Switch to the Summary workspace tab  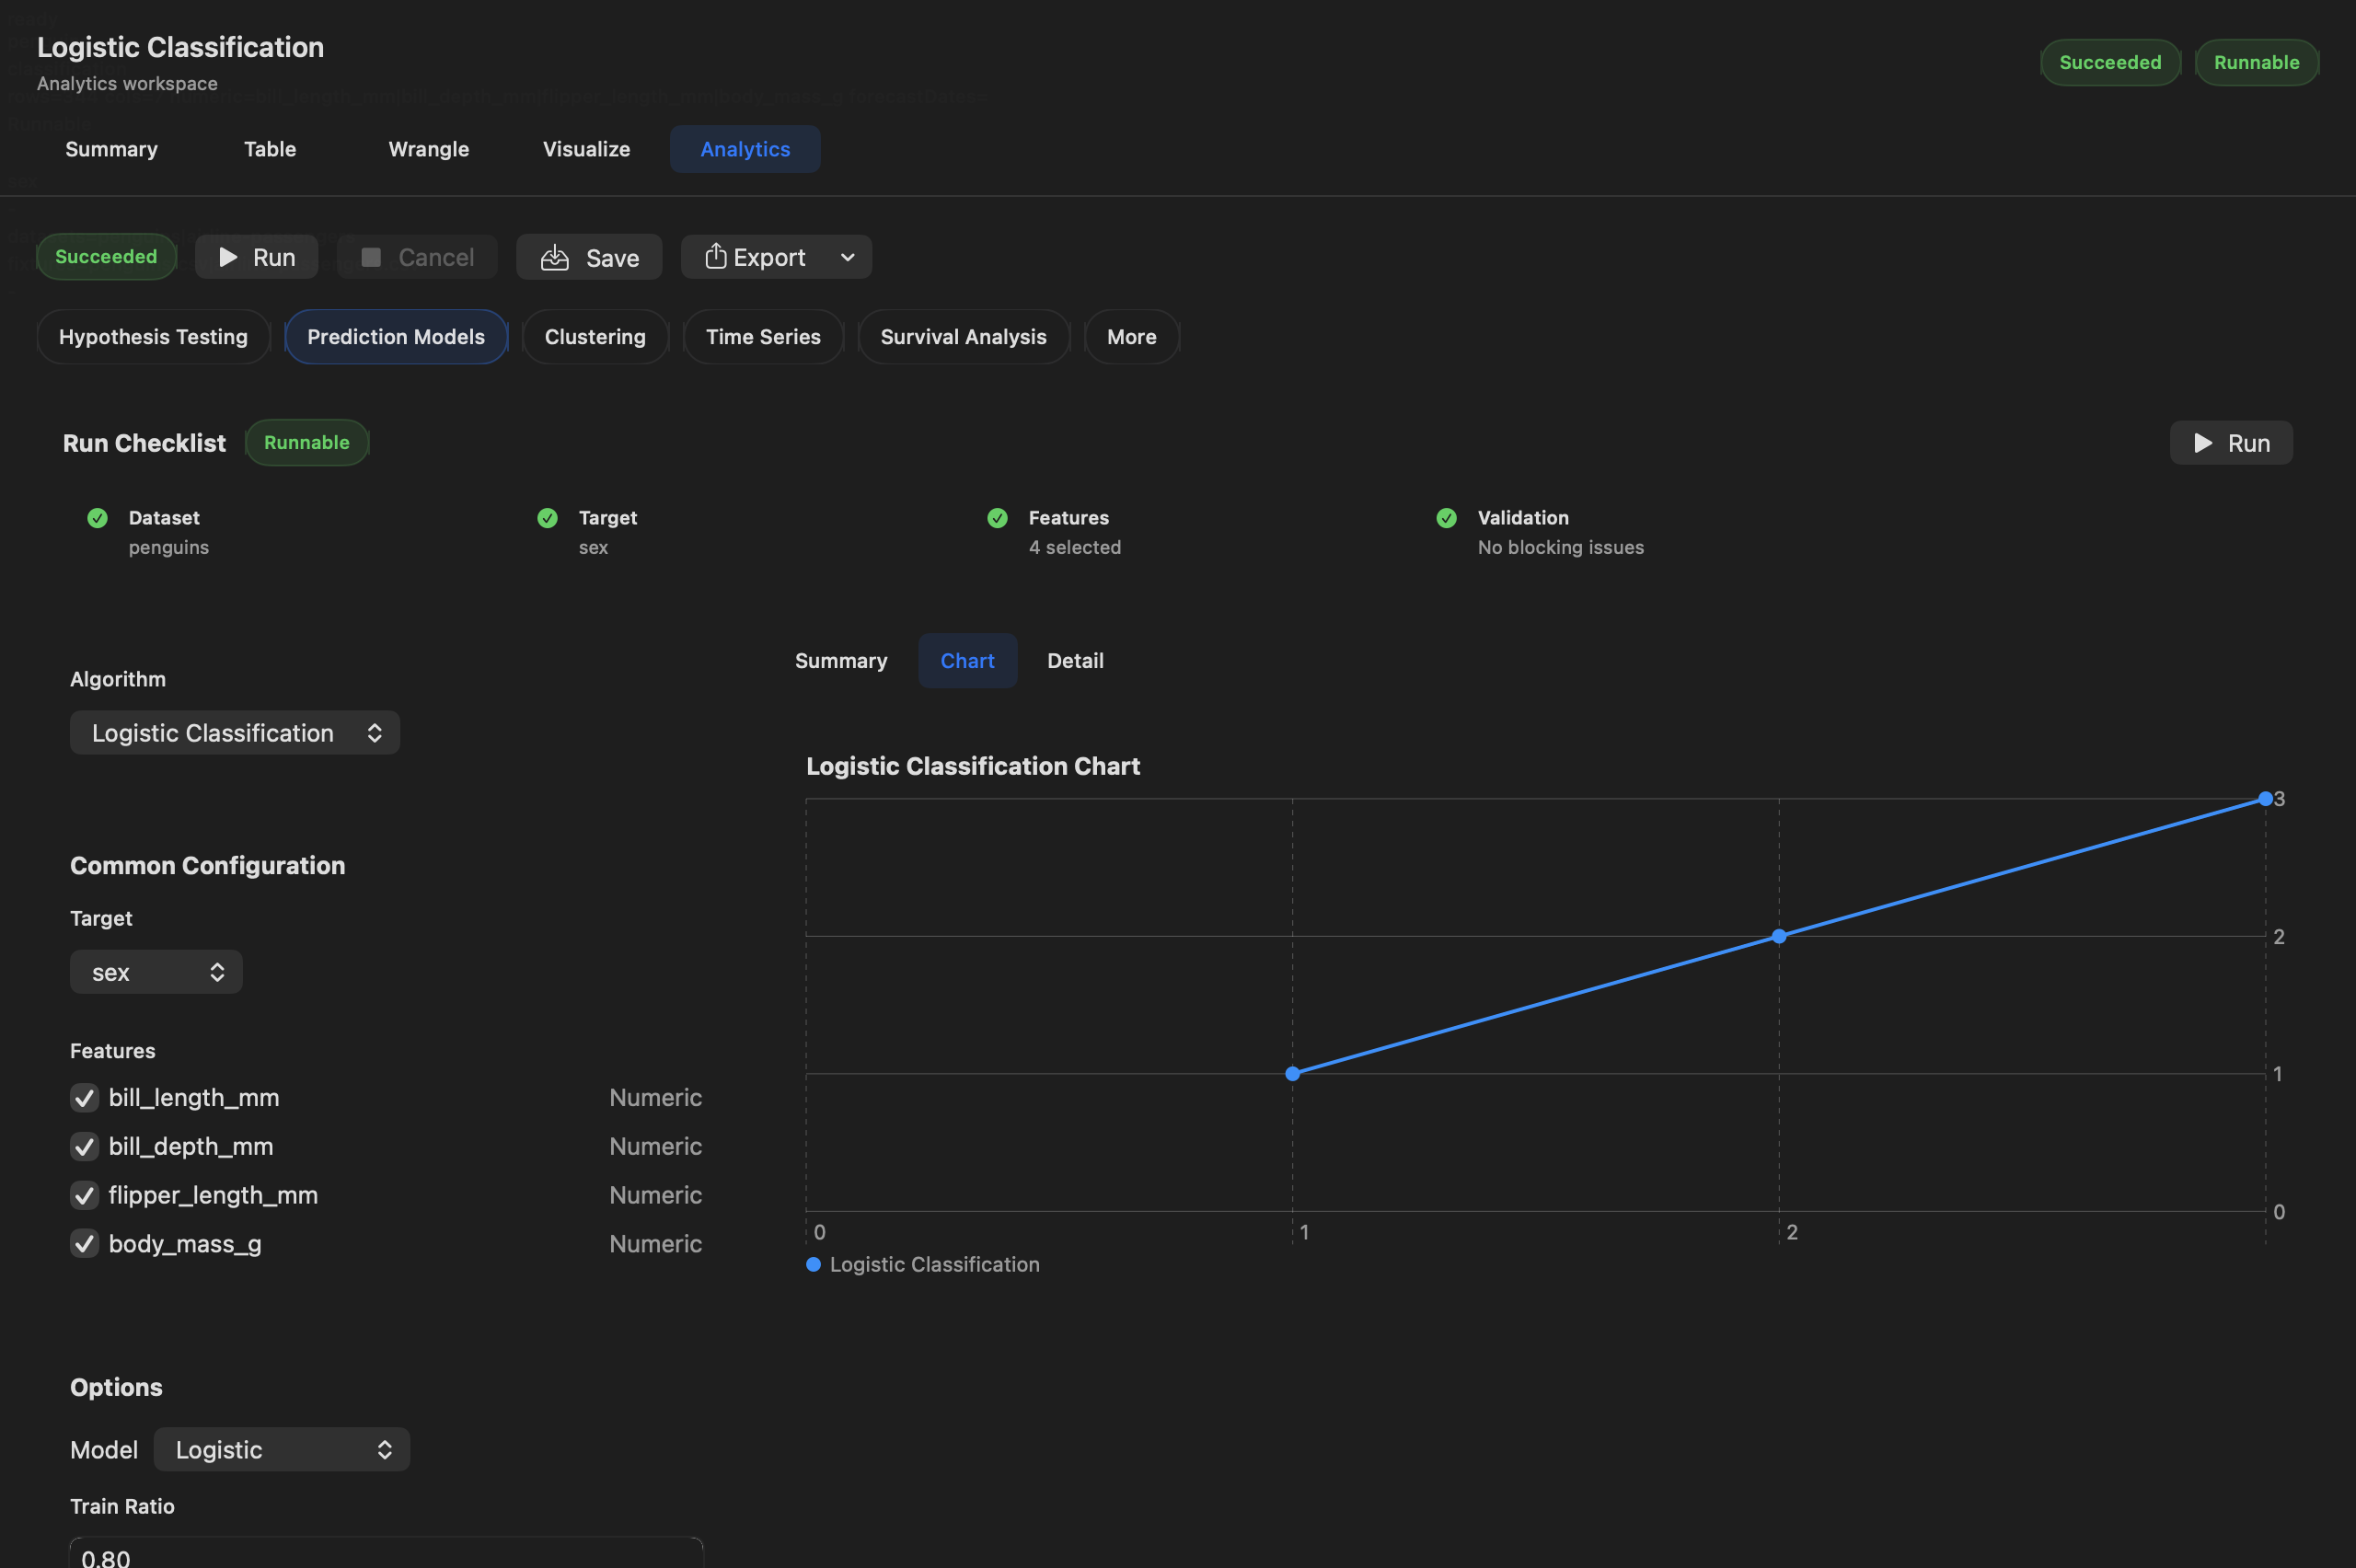111,149
